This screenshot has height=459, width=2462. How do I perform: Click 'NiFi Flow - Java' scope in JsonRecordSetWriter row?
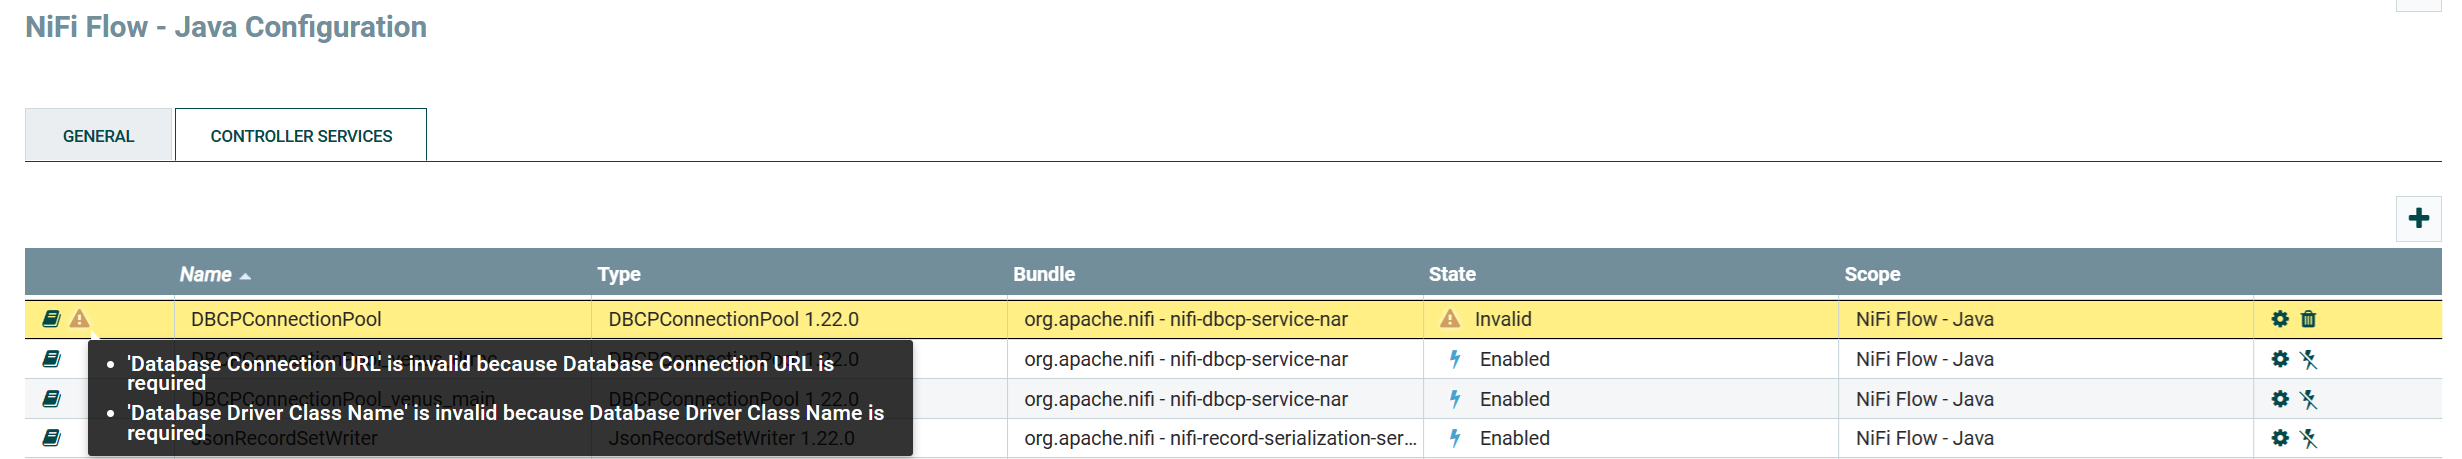(1925, 438)
